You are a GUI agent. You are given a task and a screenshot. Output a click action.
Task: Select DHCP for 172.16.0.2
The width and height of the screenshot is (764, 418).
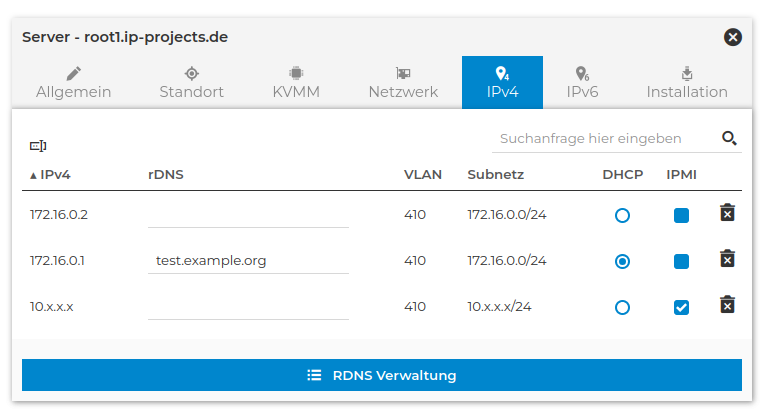tap(623, 215)
